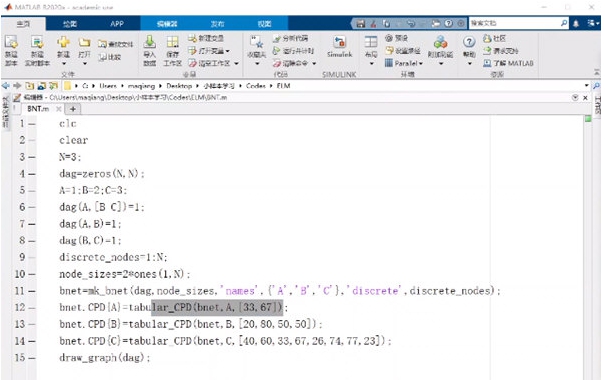Viewport: 605px width, 380px height.
Task: Open Simulink from the toolstrip
Action: [x=340, y=46]
